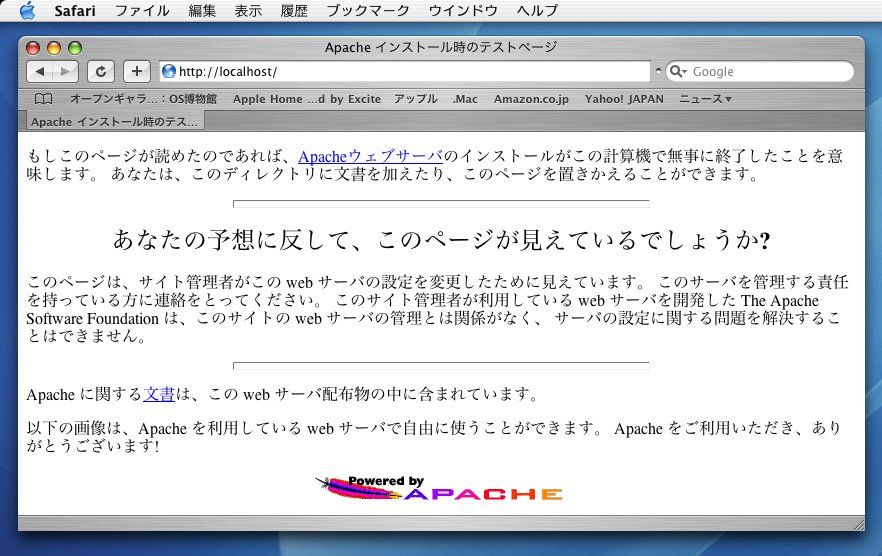Screen dimensions: 882x556
Task: Open the Apple menu
Action: [27, 10]
